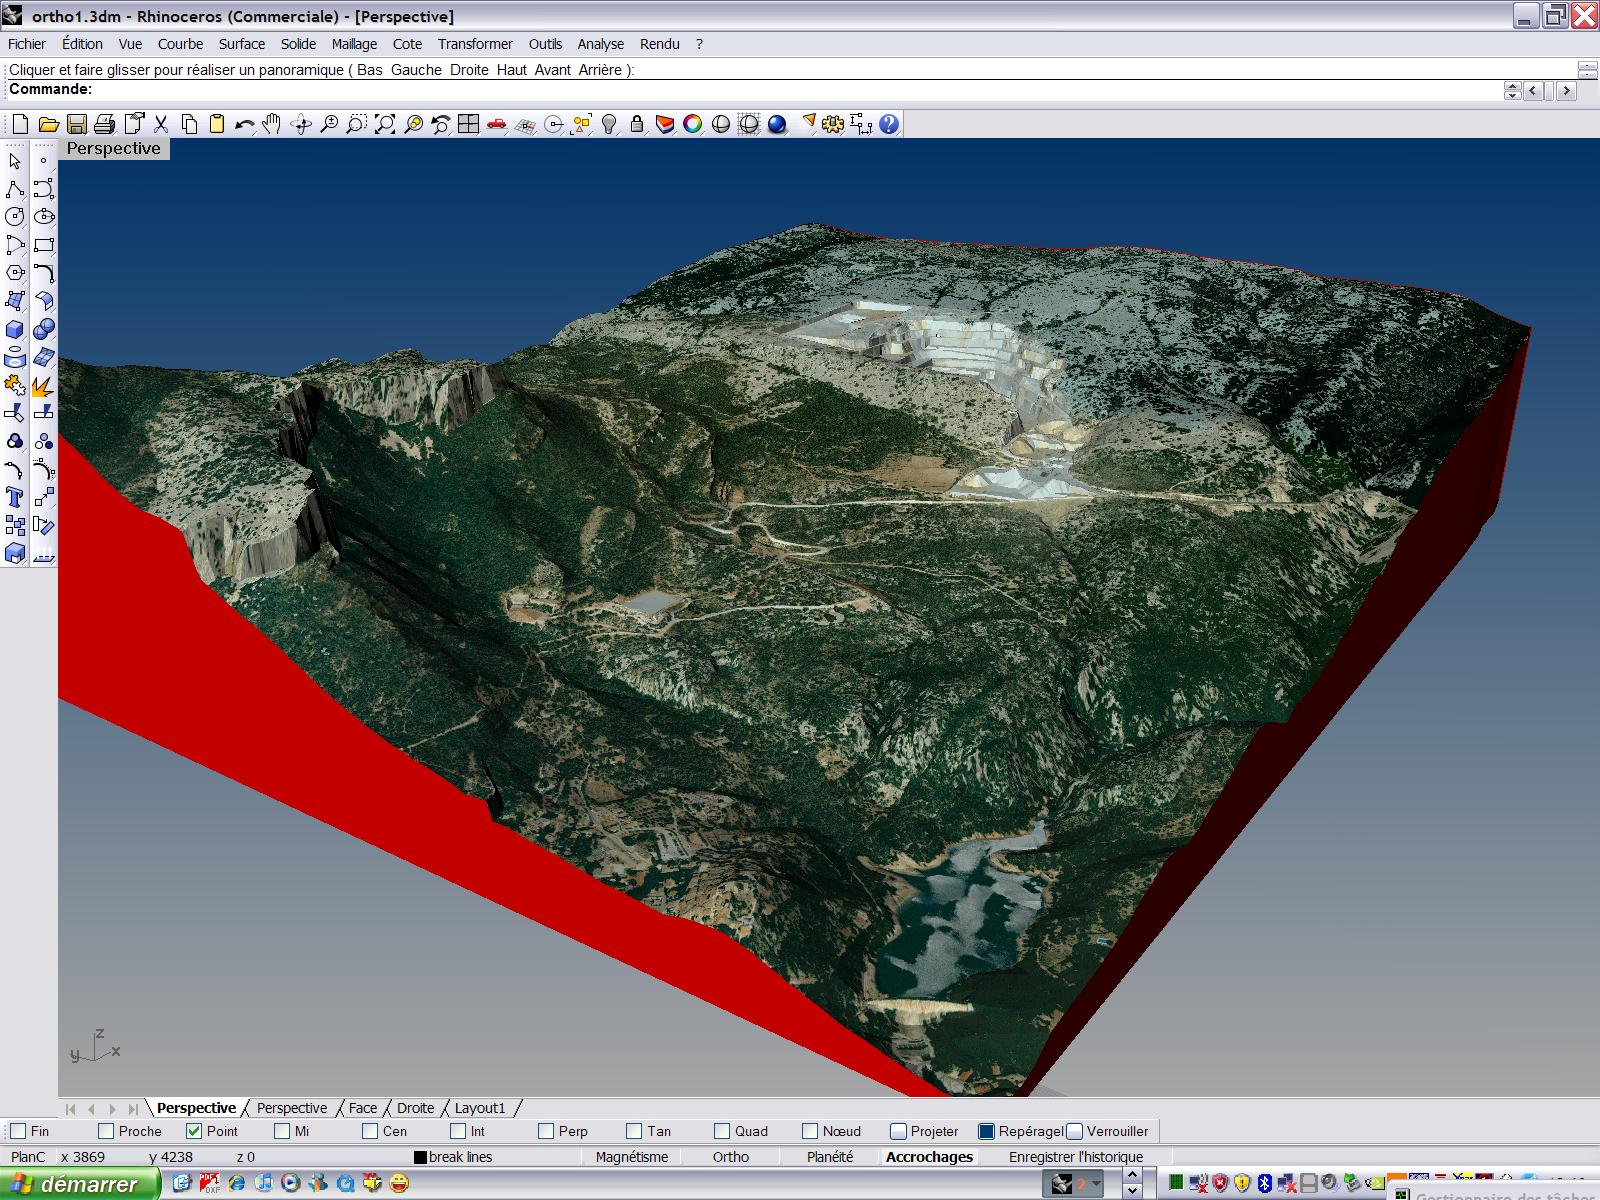
Task: Check the Quad object snap option
Action: 722,1131
